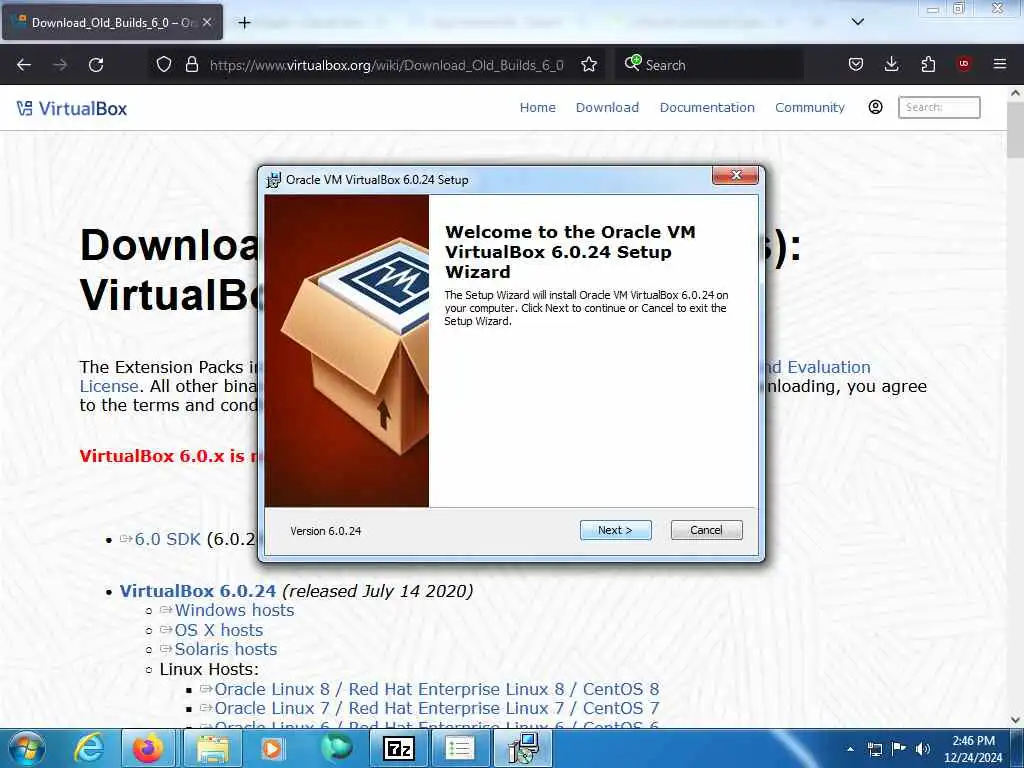Open the Firefox hamburger menu

(x=1000, y=64)
